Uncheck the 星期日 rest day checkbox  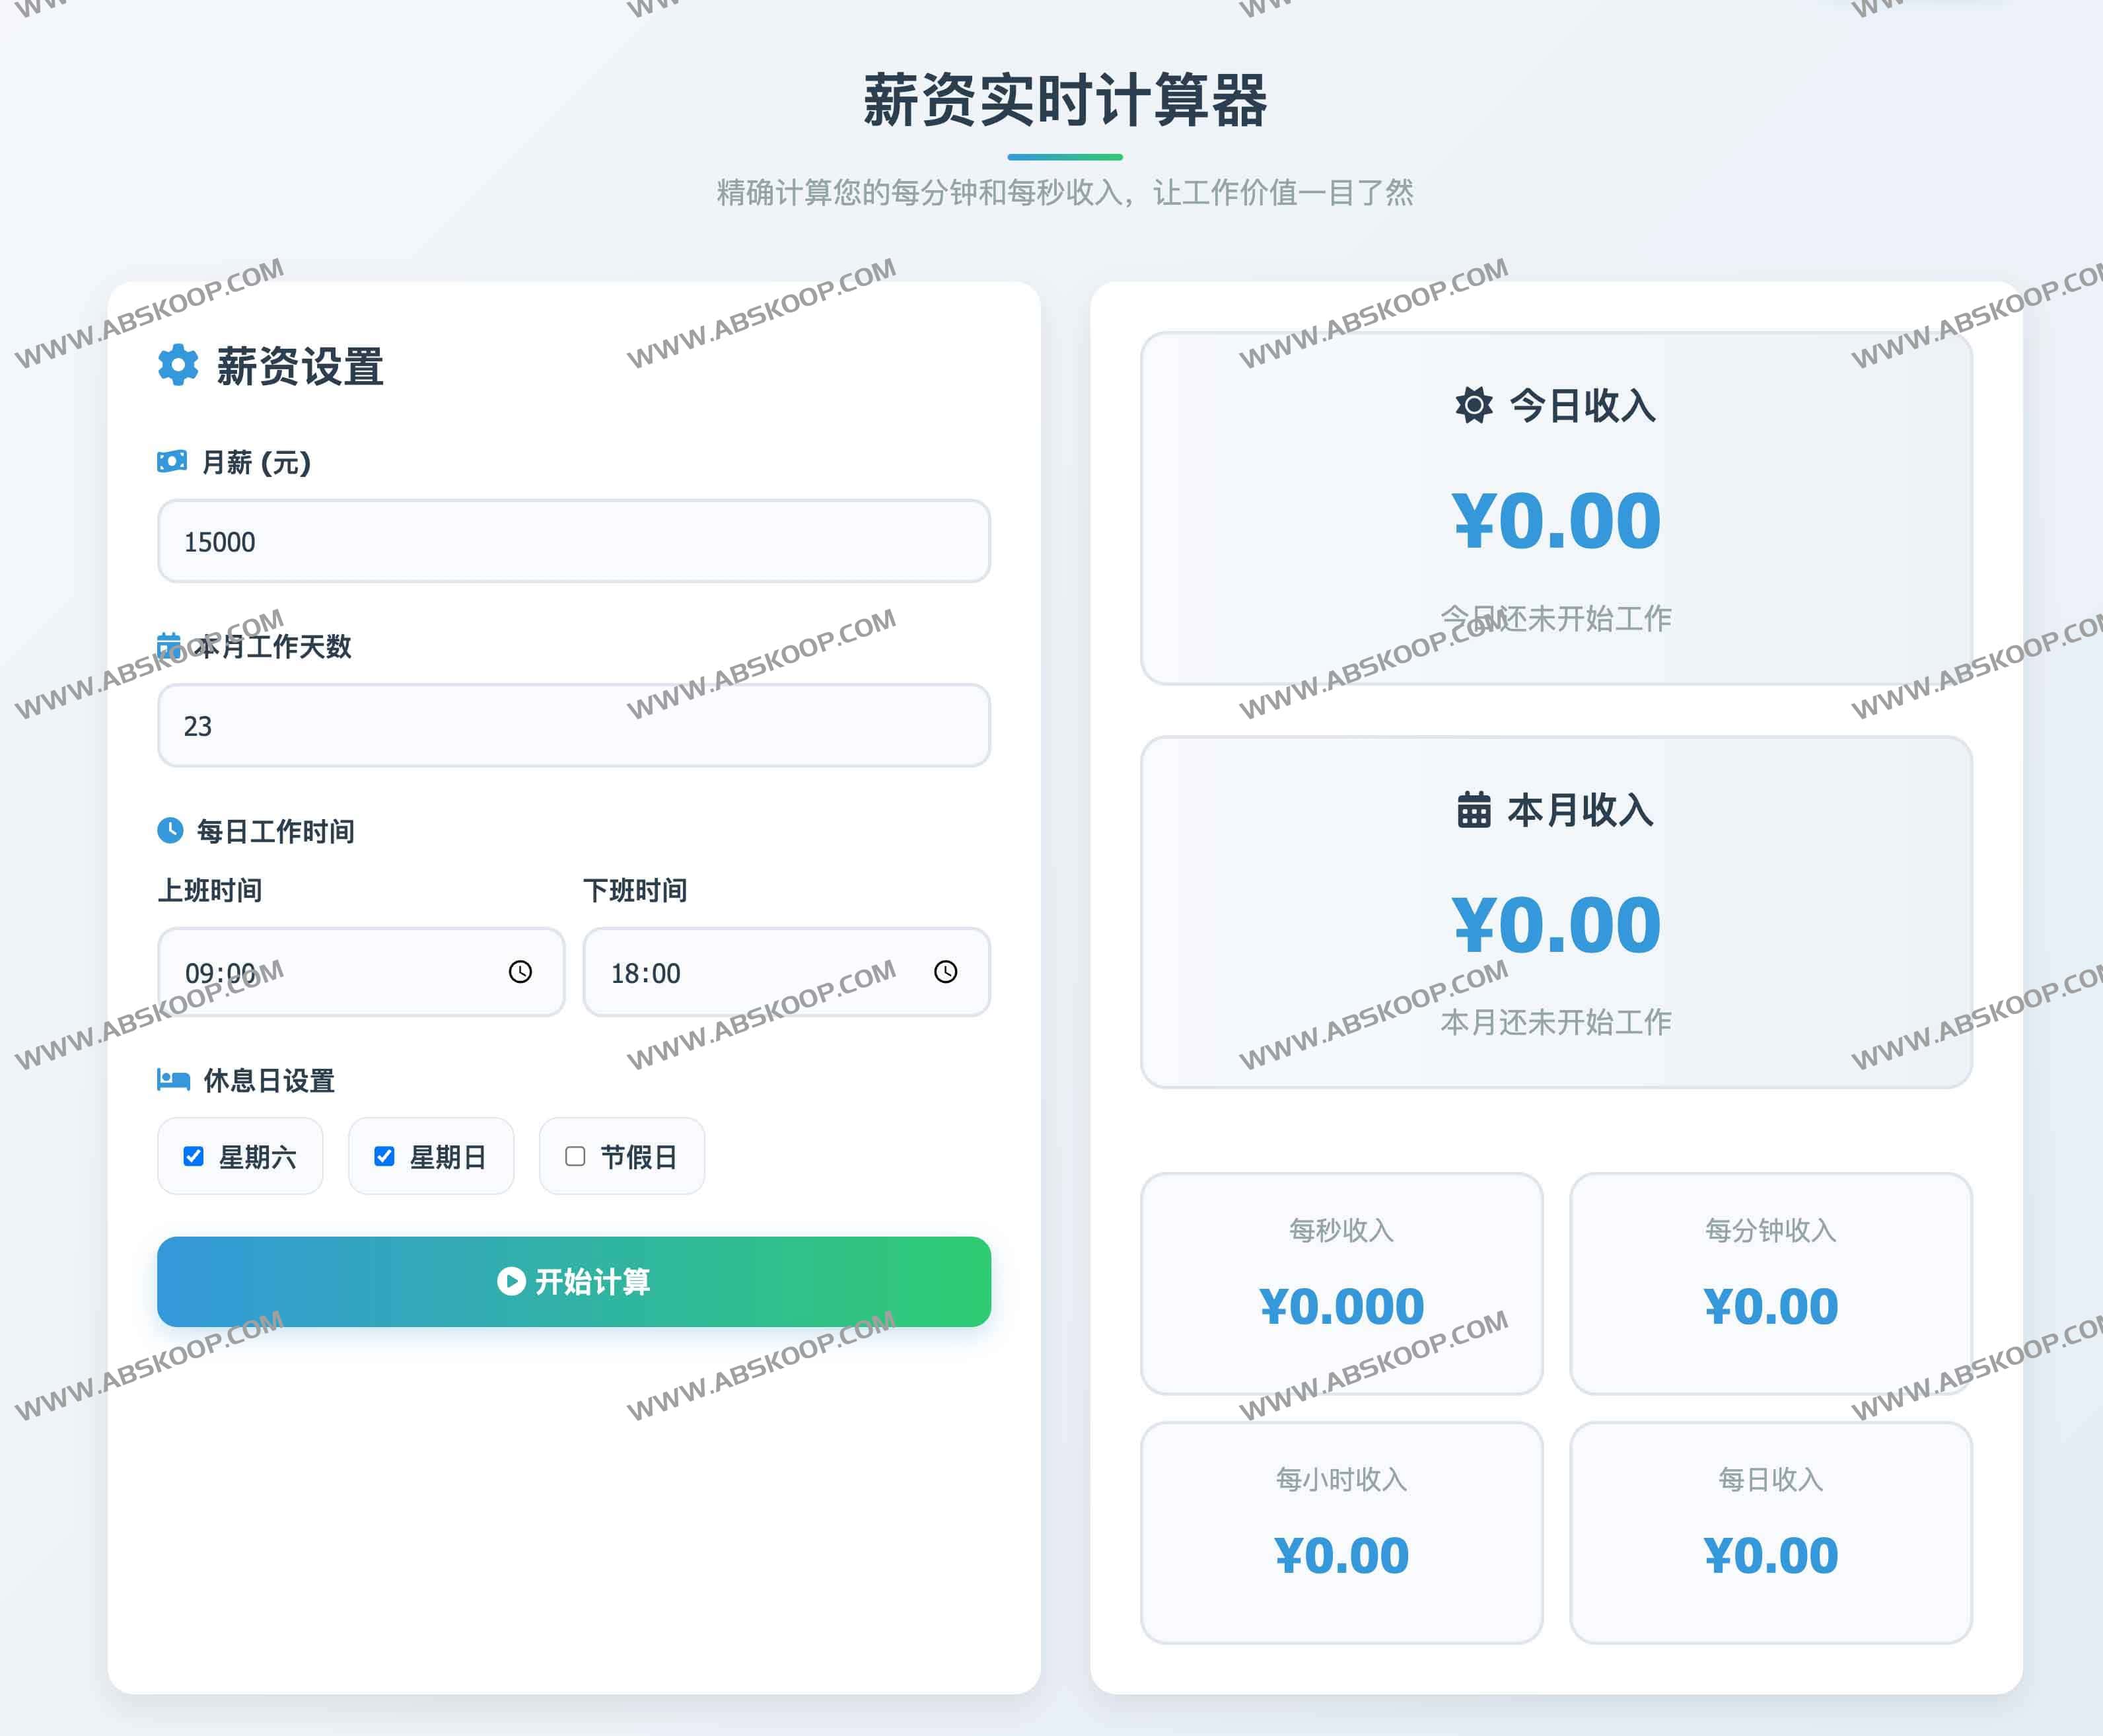[384, 1156]
